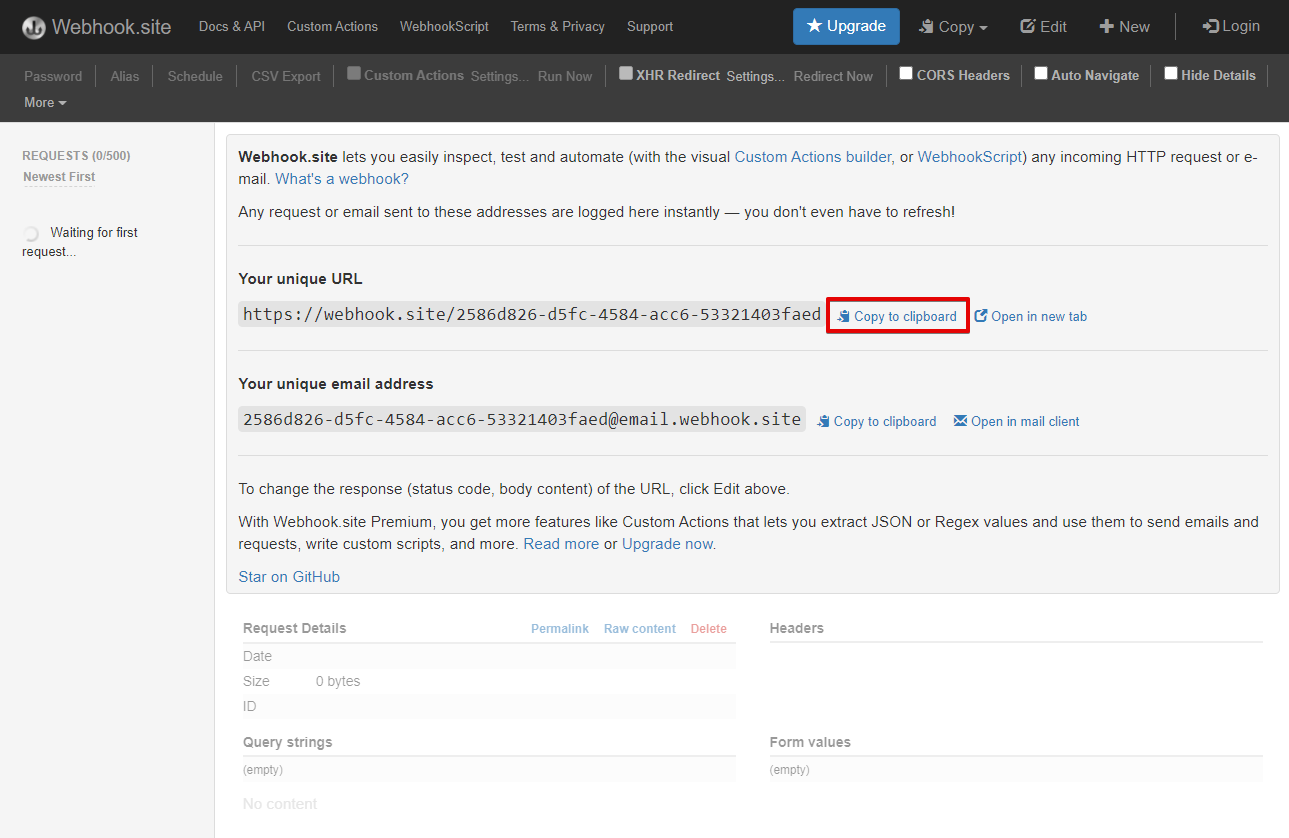Open the Copy dropdown menu
Screen dimensions: 1289x838
point(952,26)
